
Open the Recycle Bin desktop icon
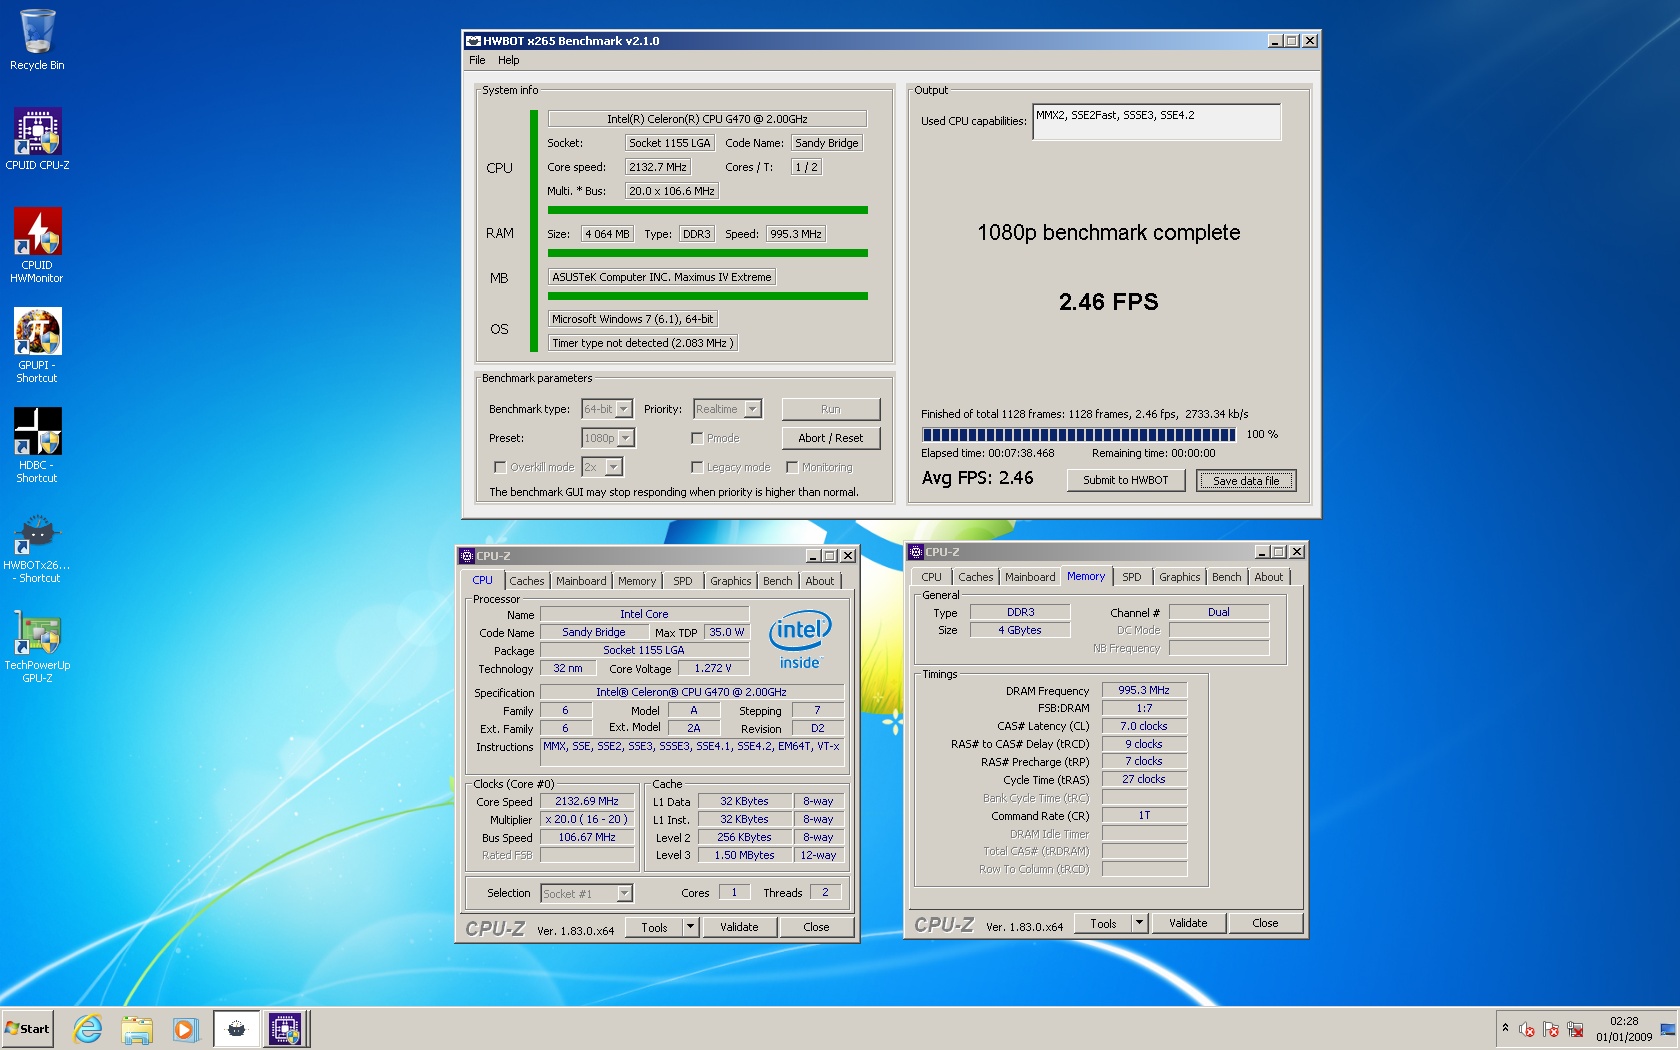pyautogui.click(x=37, y=40)
